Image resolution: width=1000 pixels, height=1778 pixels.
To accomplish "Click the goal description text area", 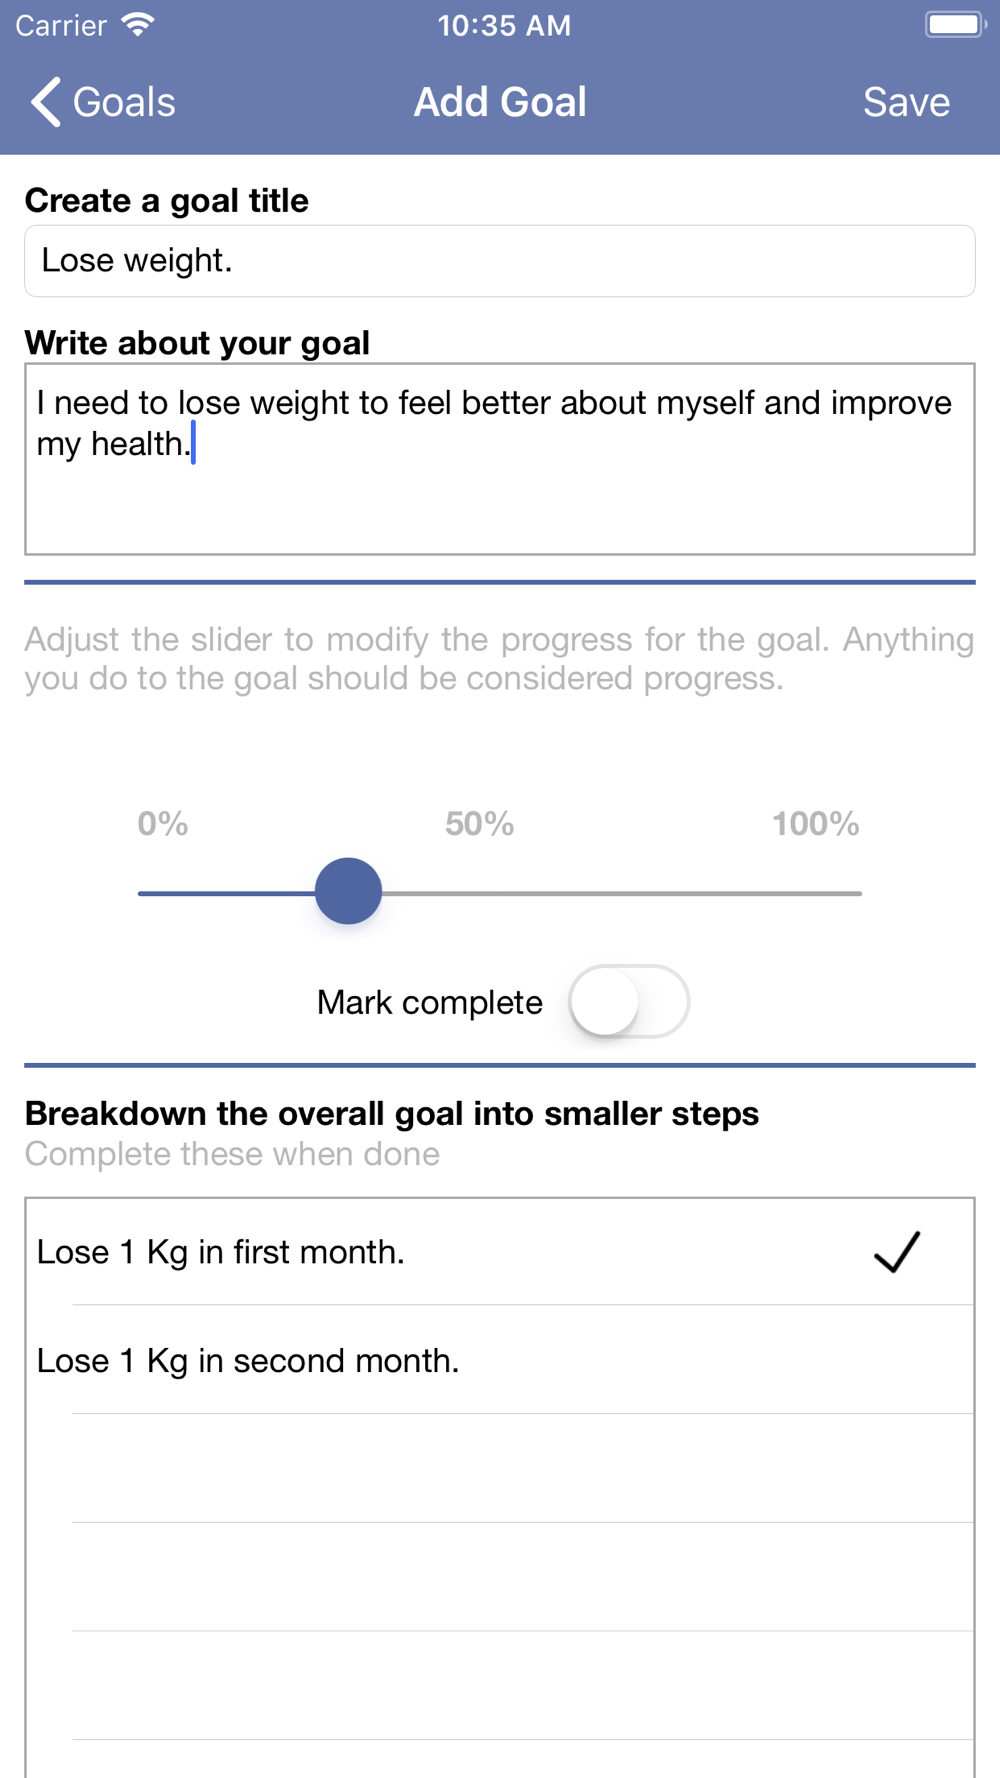I will (500, 459).
